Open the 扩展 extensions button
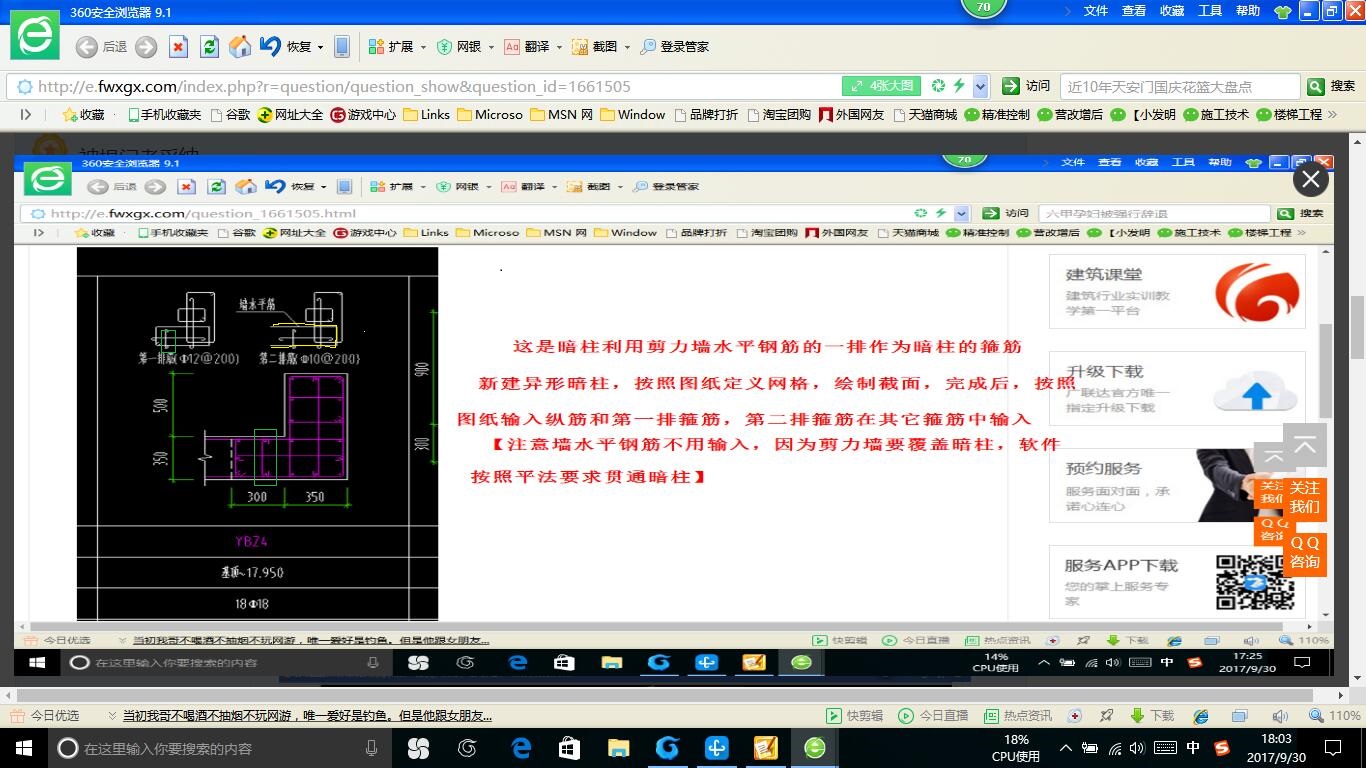This screenshot has height=768, width=1366. (391, 46)
